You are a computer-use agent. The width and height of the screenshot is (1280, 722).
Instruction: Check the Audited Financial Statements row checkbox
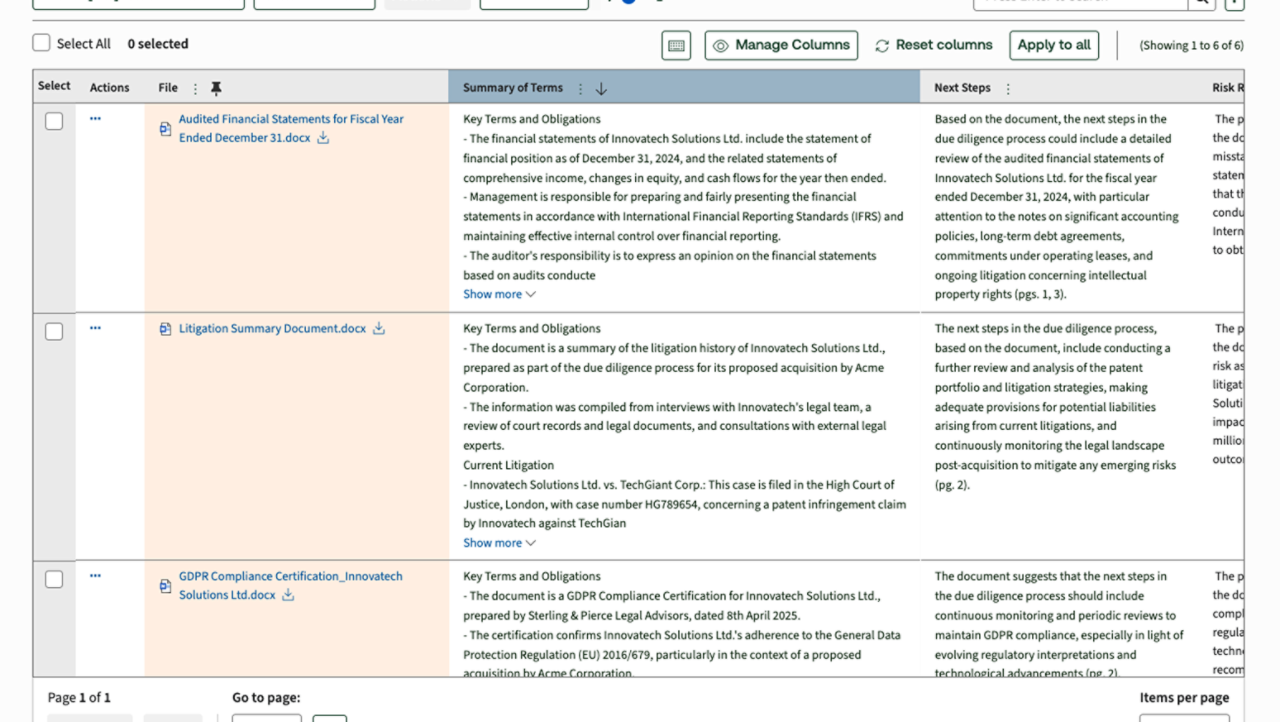(x=54, y=121)
